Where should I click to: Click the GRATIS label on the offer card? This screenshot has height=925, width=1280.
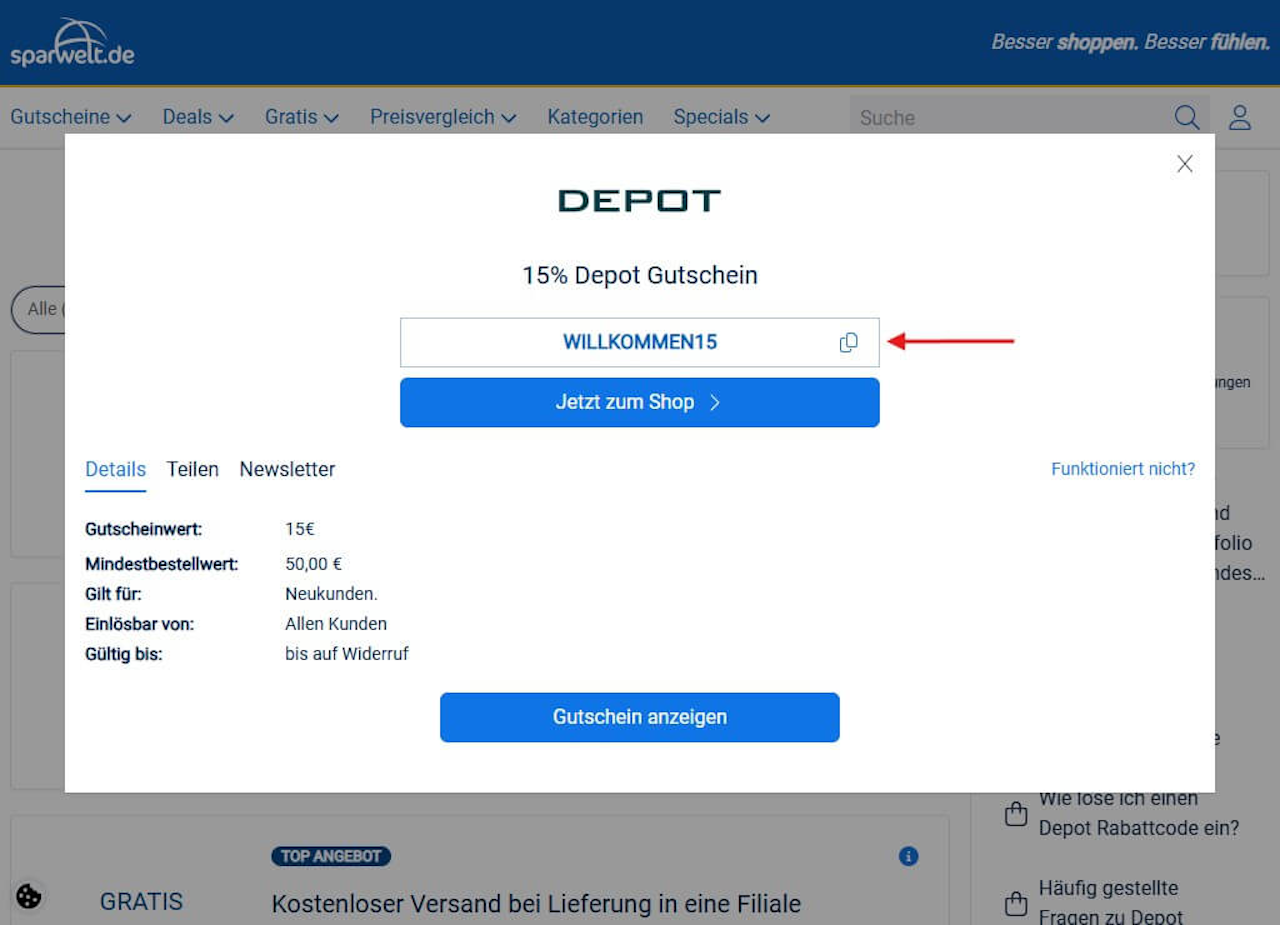point(141,902)
